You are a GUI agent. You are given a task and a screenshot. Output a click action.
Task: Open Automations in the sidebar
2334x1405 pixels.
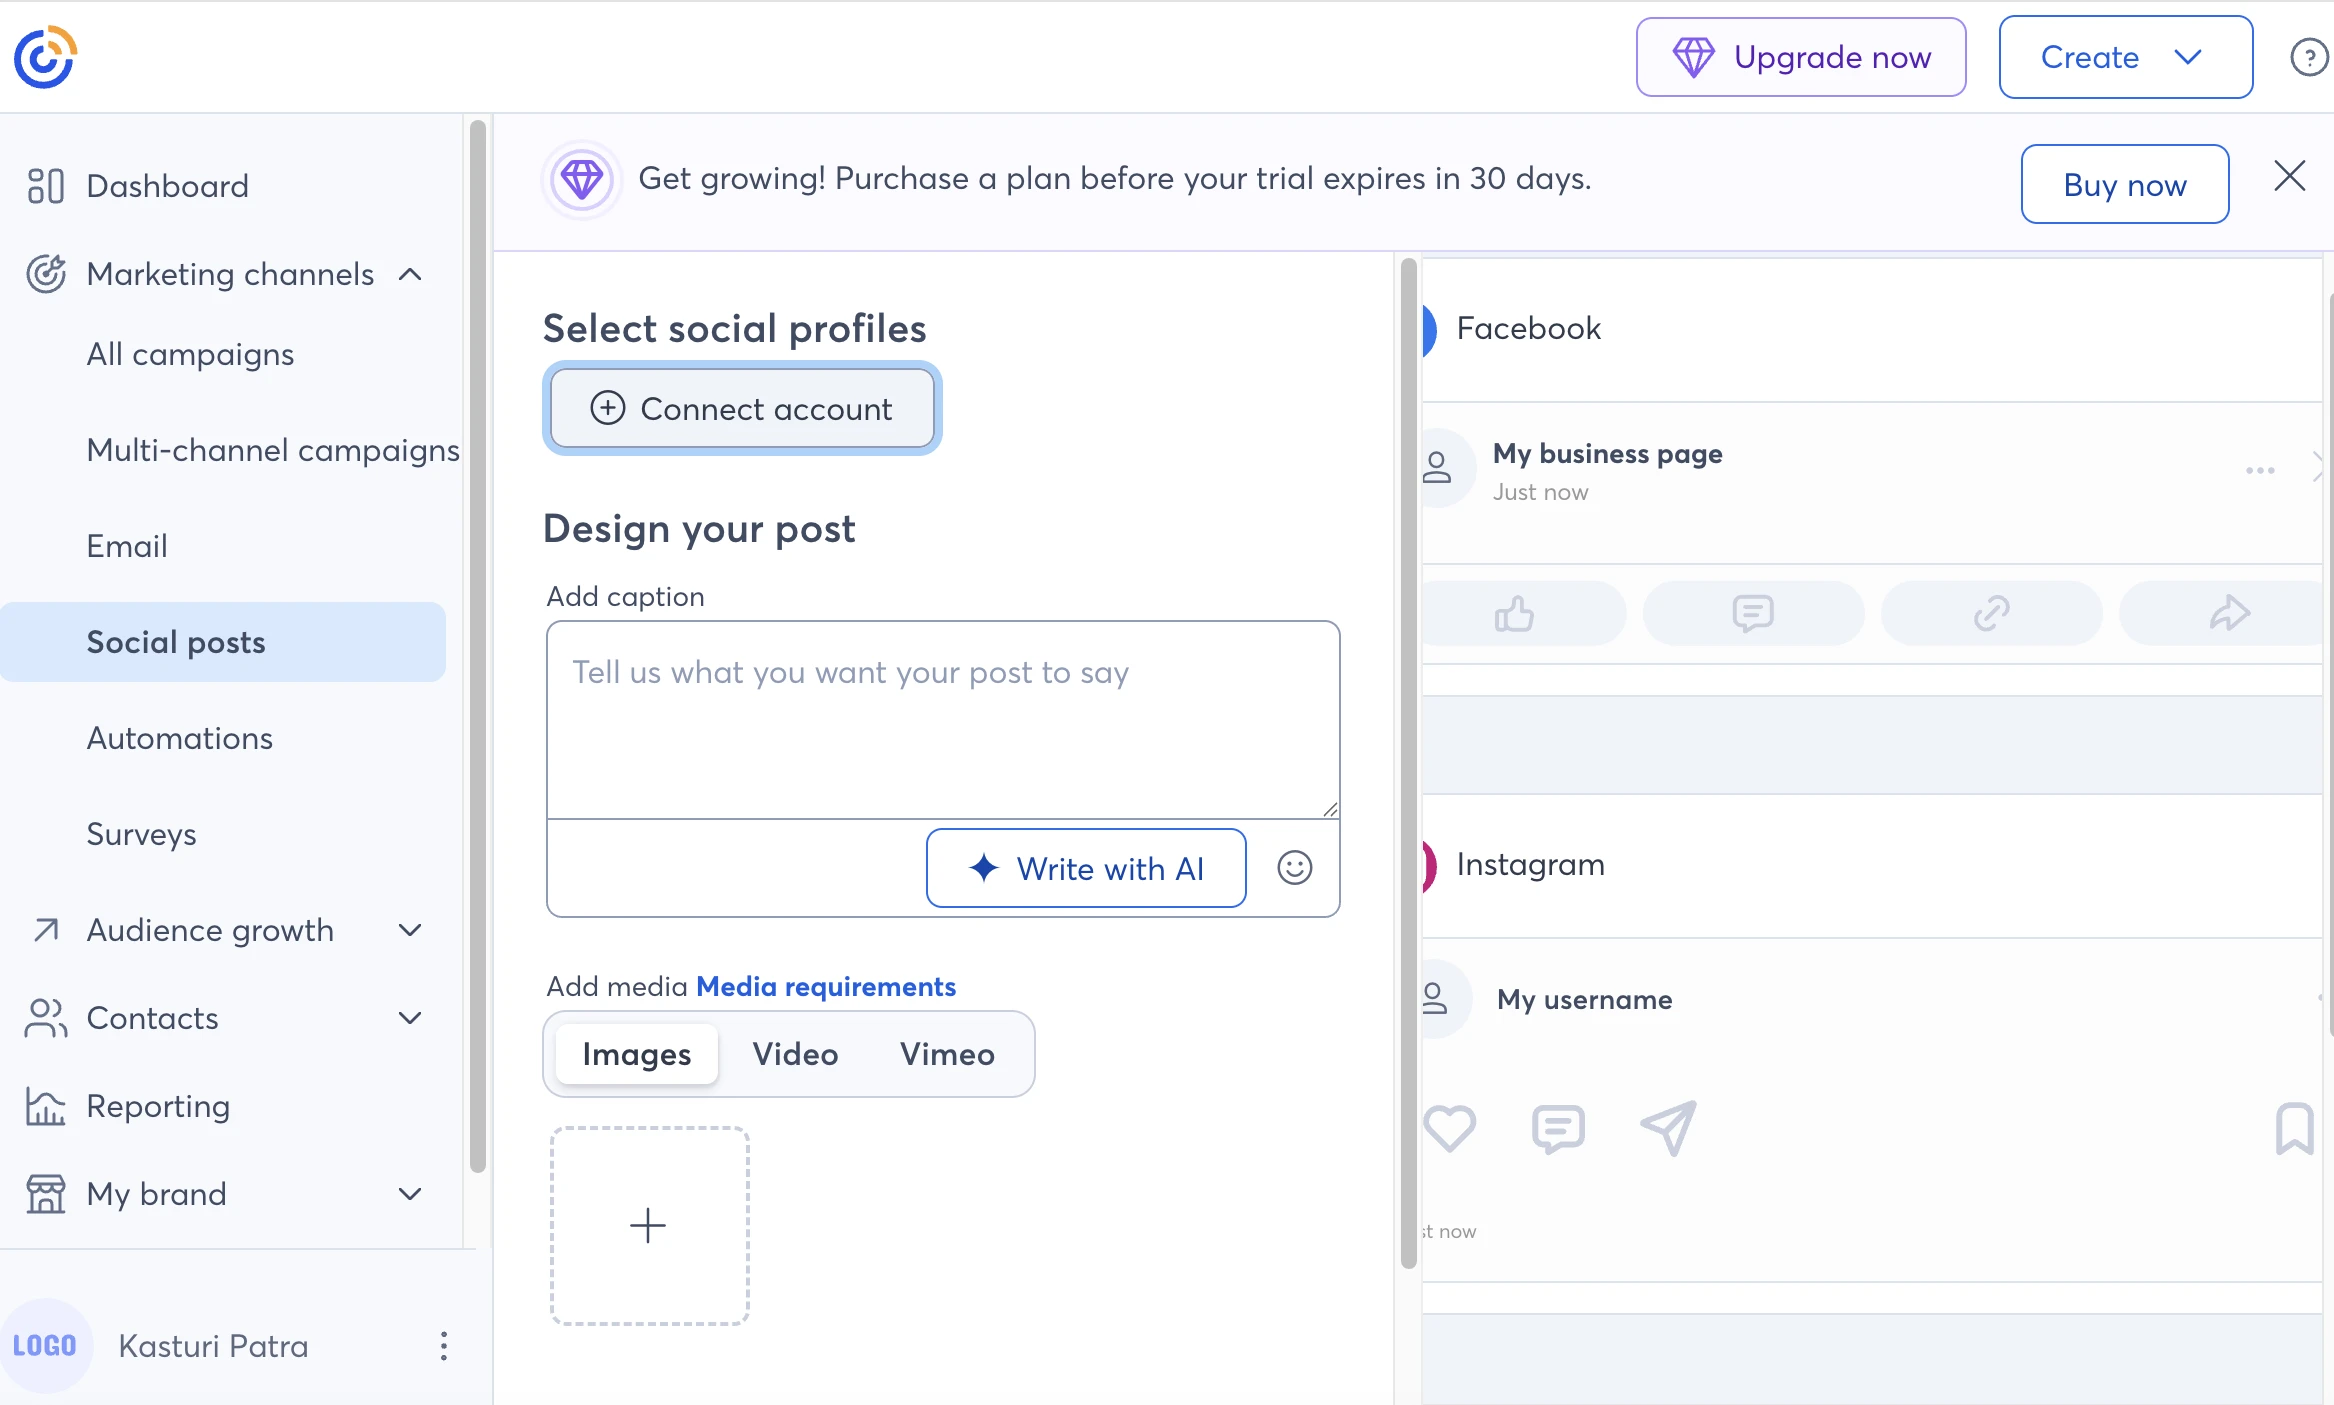tap(180, 738)
